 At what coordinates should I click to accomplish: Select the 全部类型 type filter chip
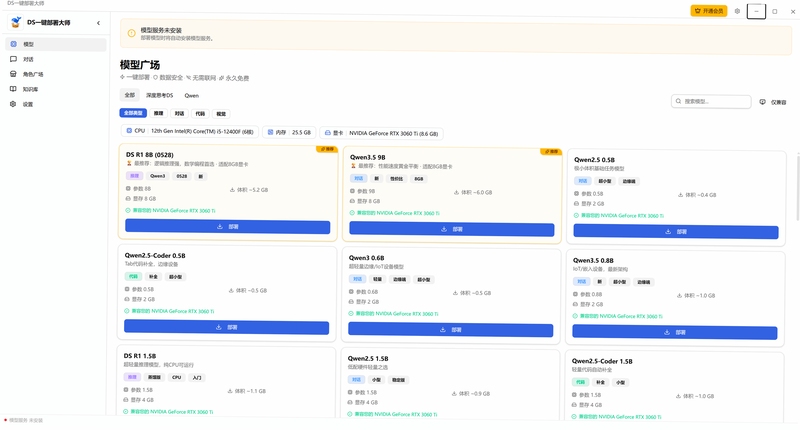pyautogui.click(x=133, y=113)
